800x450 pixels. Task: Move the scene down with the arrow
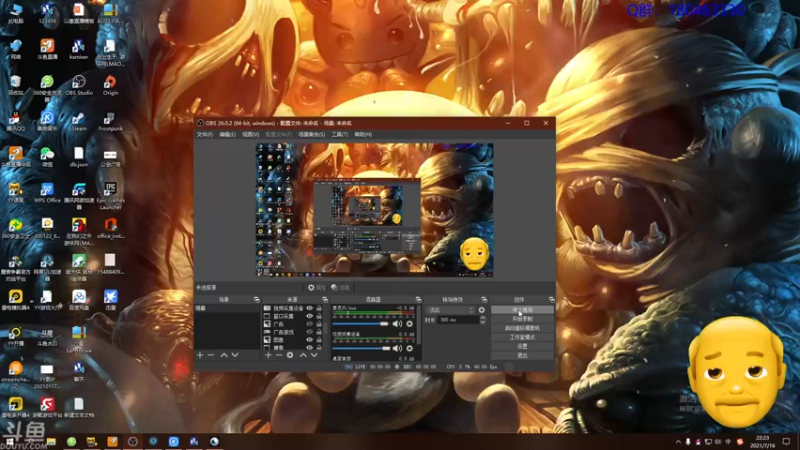235,355
